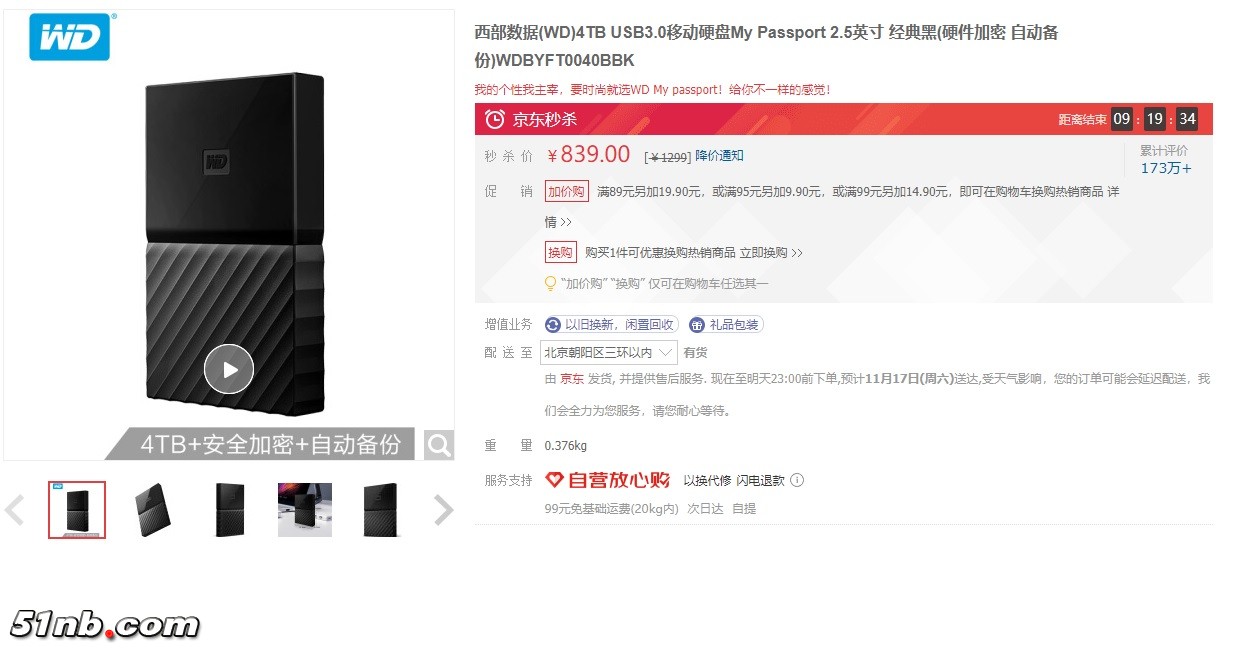Image resolution: width=1250 pixels, height=648 pixels.
Task: Select the second thumbnail, the angled view of the drive
Action: coord(153,510)
